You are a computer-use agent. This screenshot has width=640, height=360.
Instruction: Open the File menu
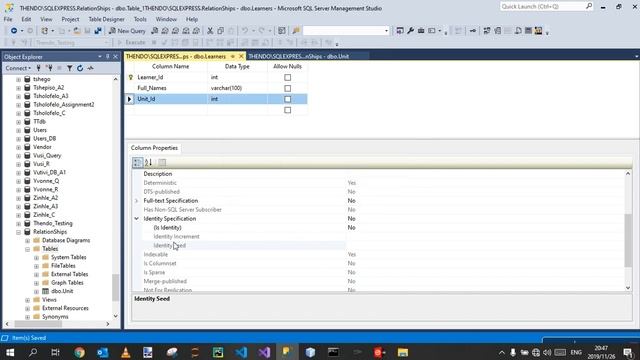(x=8, y=19)
